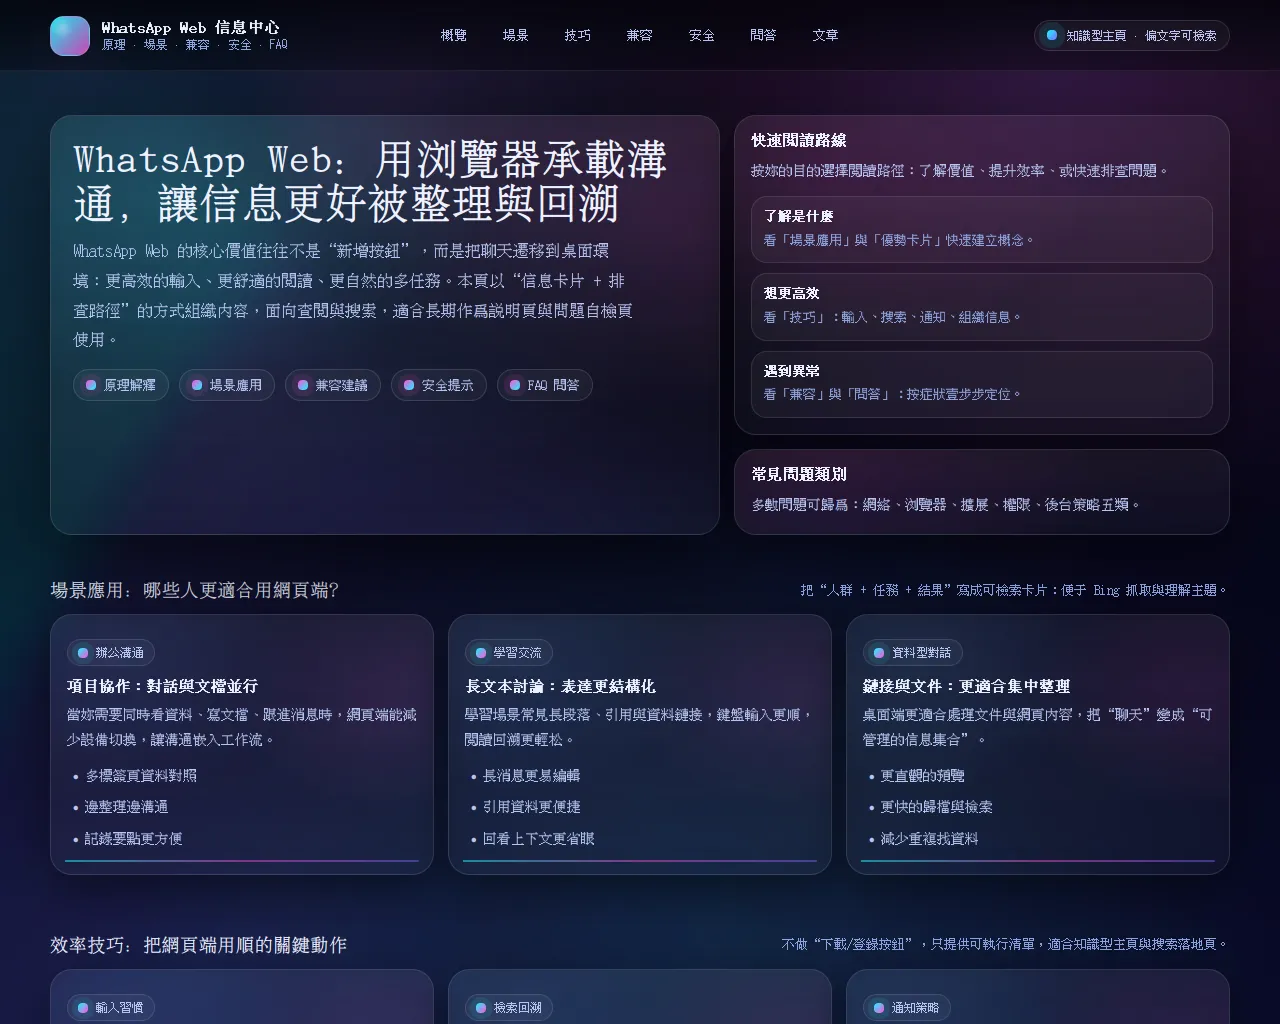Click the 辦公溝通 tag
Viewport: 1280px width, 1024px height.
pyautogui.click(x=111, y=653)
